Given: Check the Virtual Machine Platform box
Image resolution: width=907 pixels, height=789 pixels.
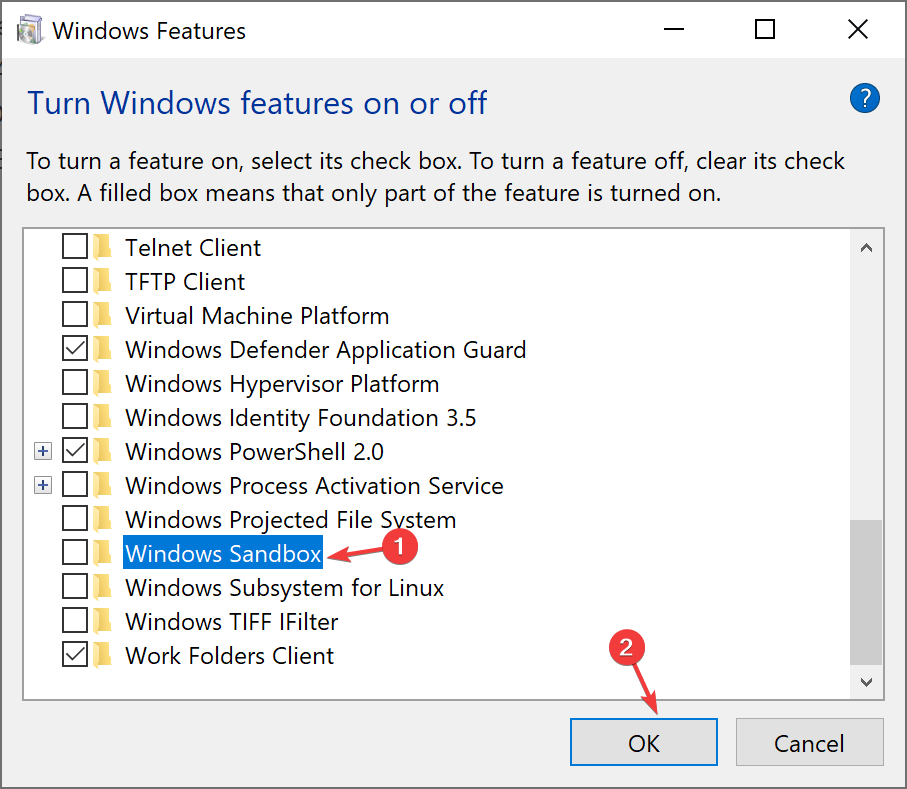Looking at the screenshot, I should click(x=75, y=315).
